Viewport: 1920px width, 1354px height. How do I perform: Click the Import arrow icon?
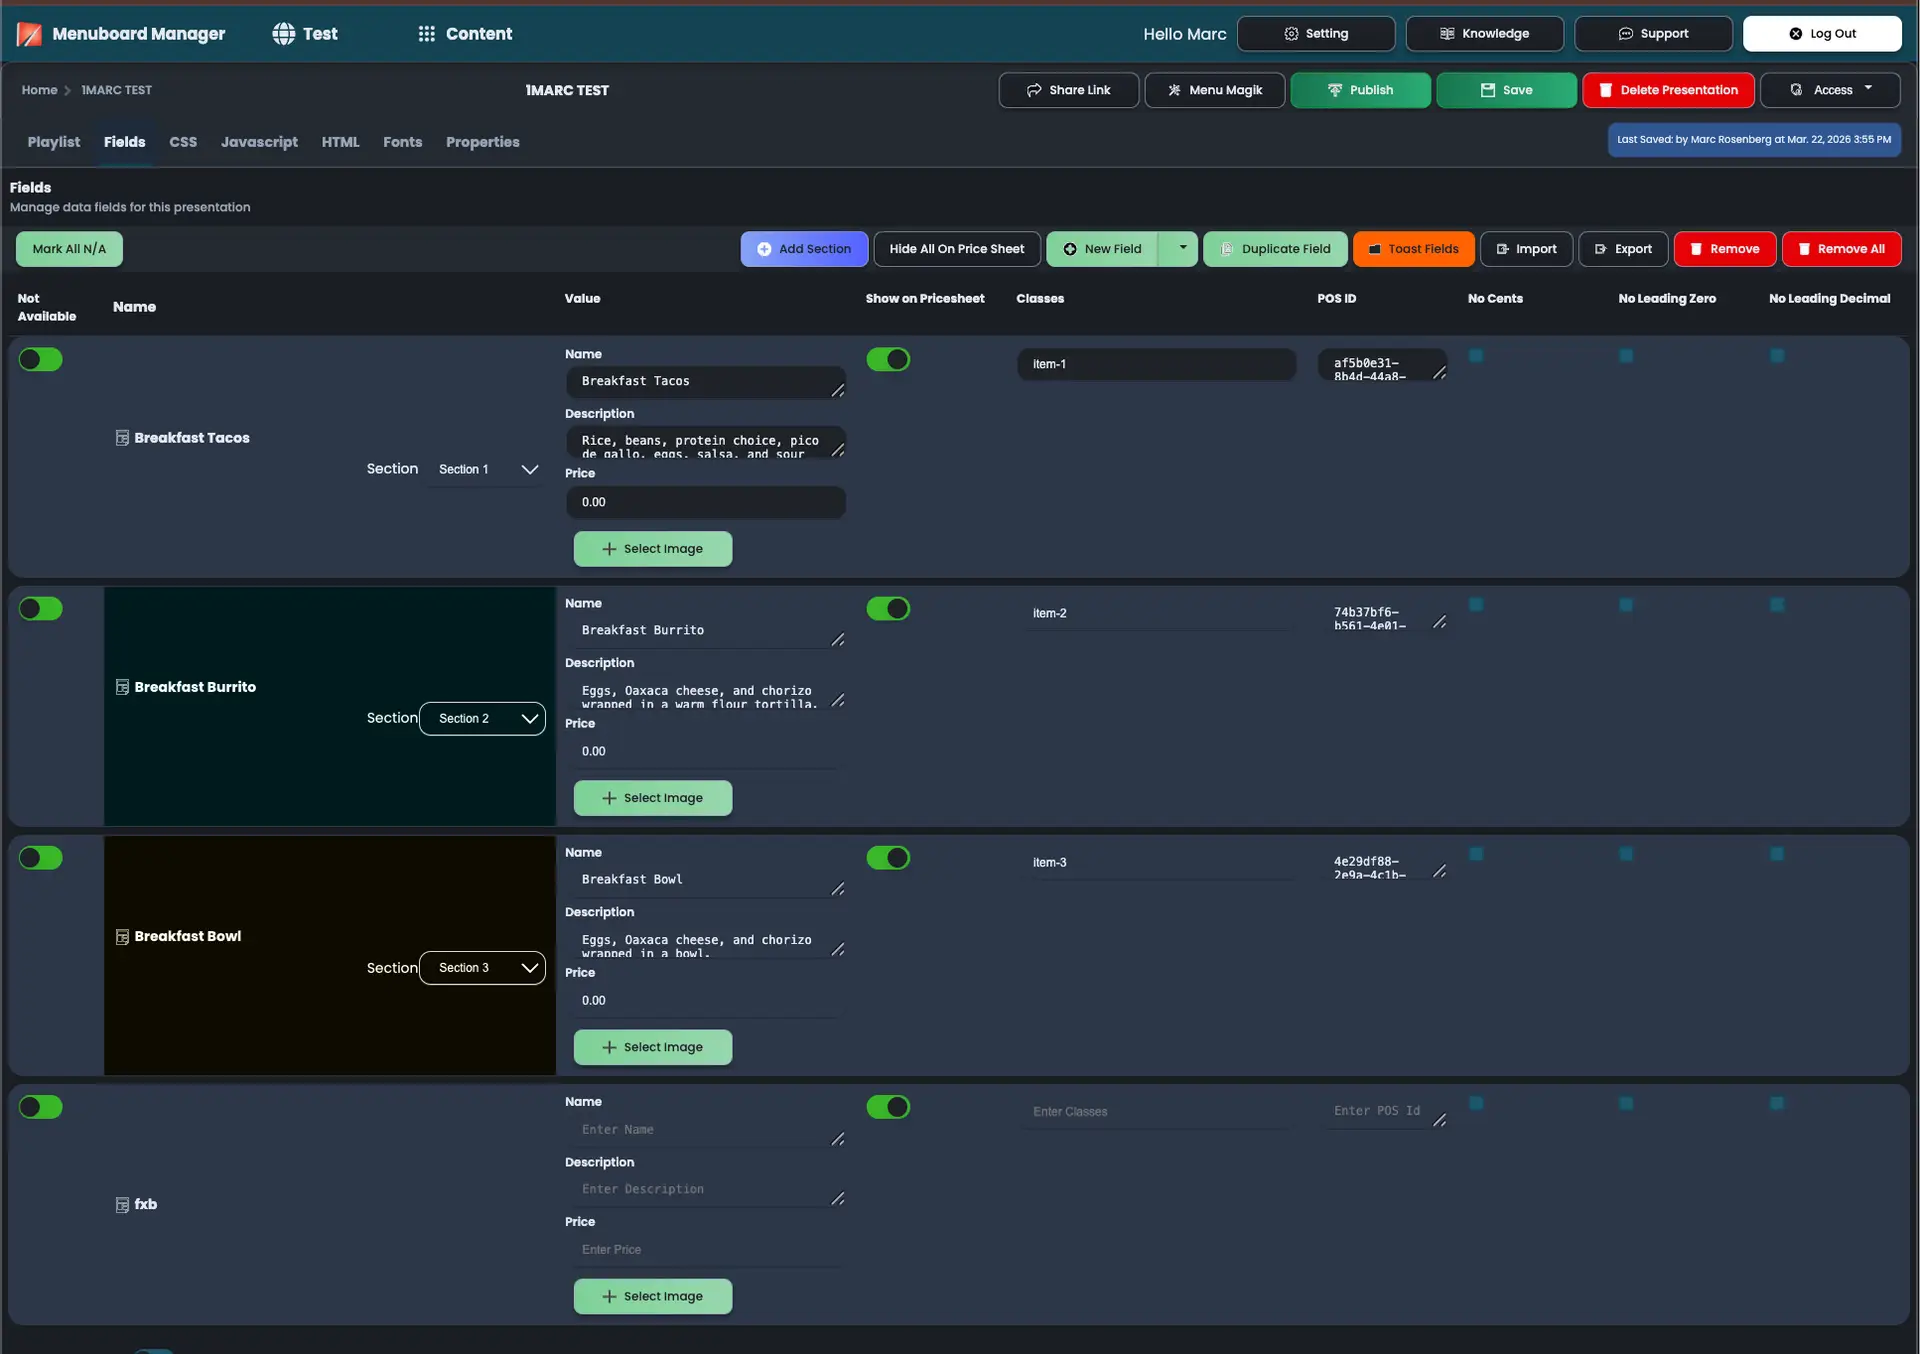[x=1502, y=249]
